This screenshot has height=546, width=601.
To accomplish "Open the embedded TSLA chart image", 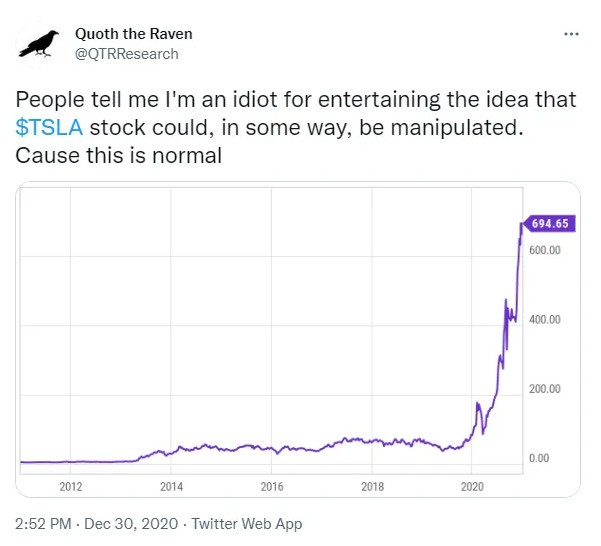I will [298, 339].
